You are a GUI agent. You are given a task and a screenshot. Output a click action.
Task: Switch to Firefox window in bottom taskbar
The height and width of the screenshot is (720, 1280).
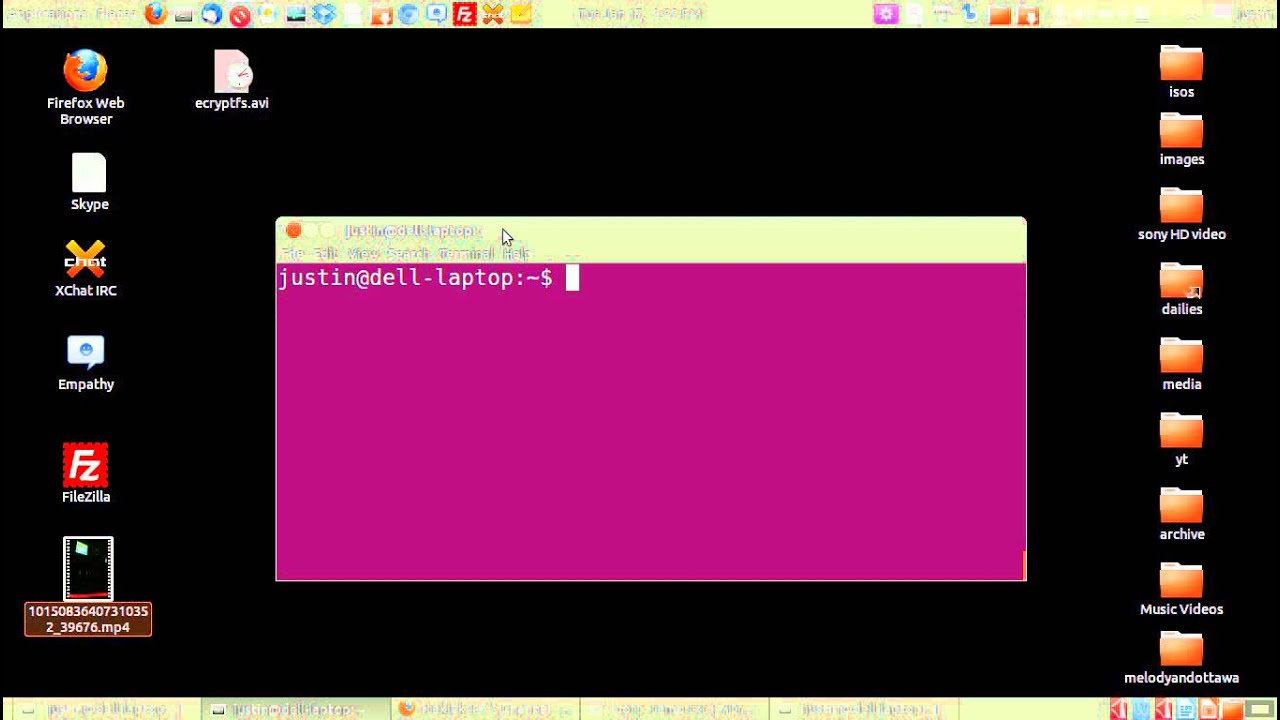click(x=480, y=709)
